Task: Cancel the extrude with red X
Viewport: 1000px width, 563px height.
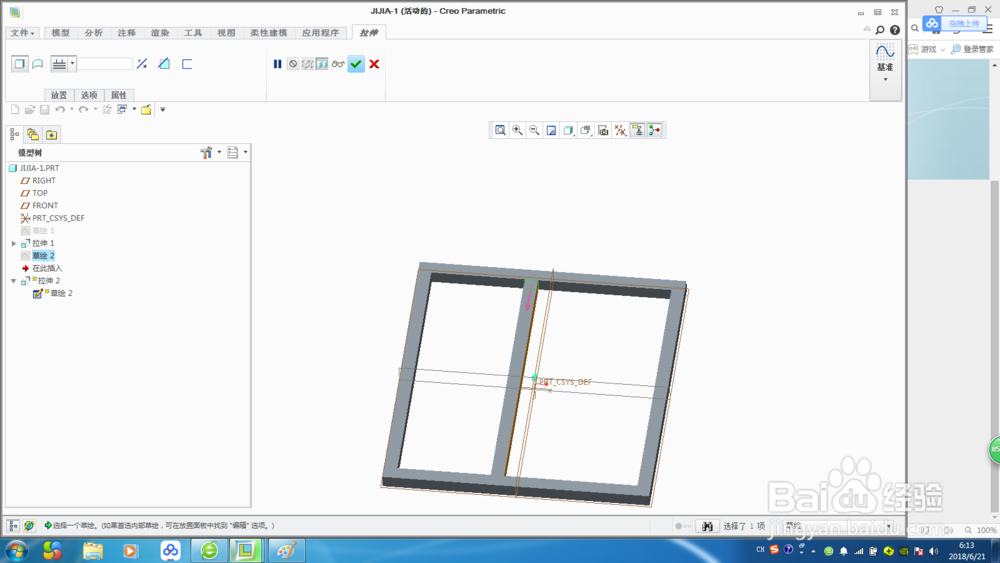Action: point(374,64)
